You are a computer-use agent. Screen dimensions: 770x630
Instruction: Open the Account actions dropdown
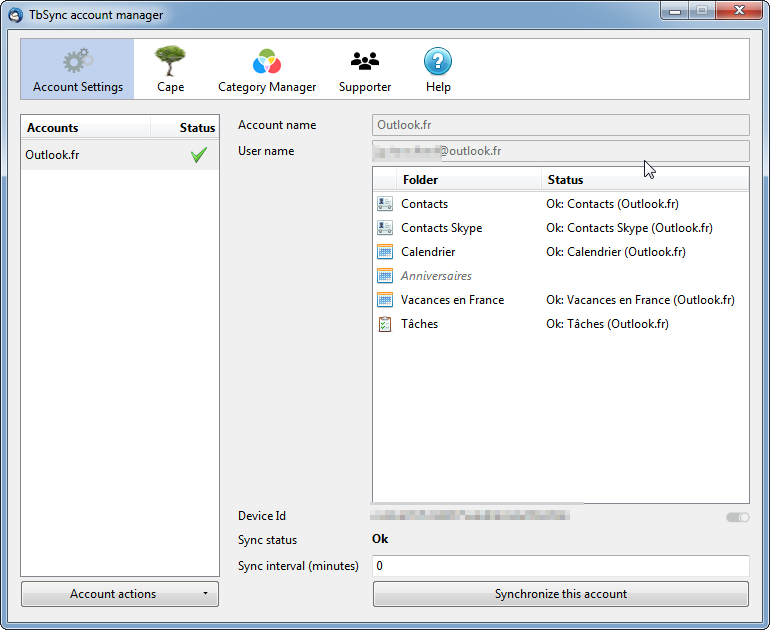pyautogui.click(x=120, y=594)
